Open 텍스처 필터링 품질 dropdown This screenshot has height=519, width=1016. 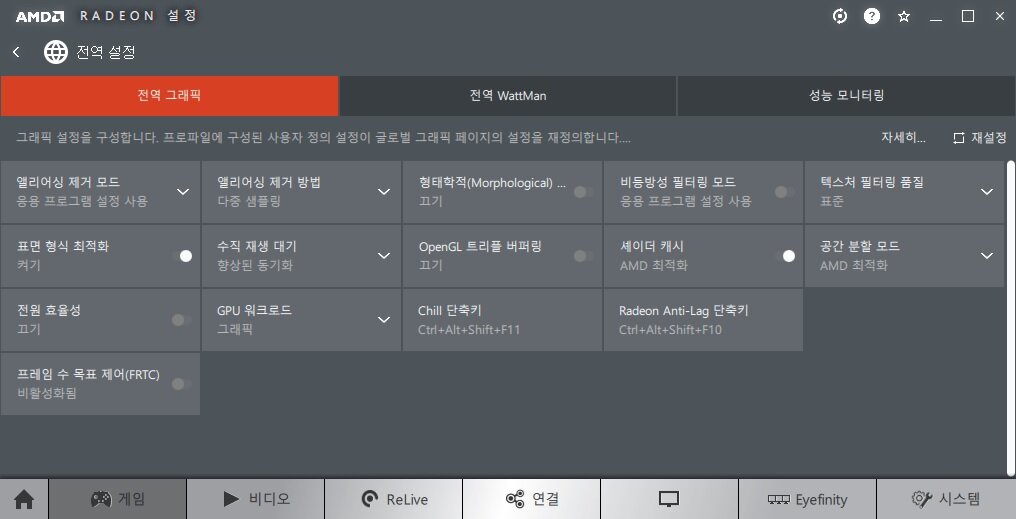[x=987, y=192]
